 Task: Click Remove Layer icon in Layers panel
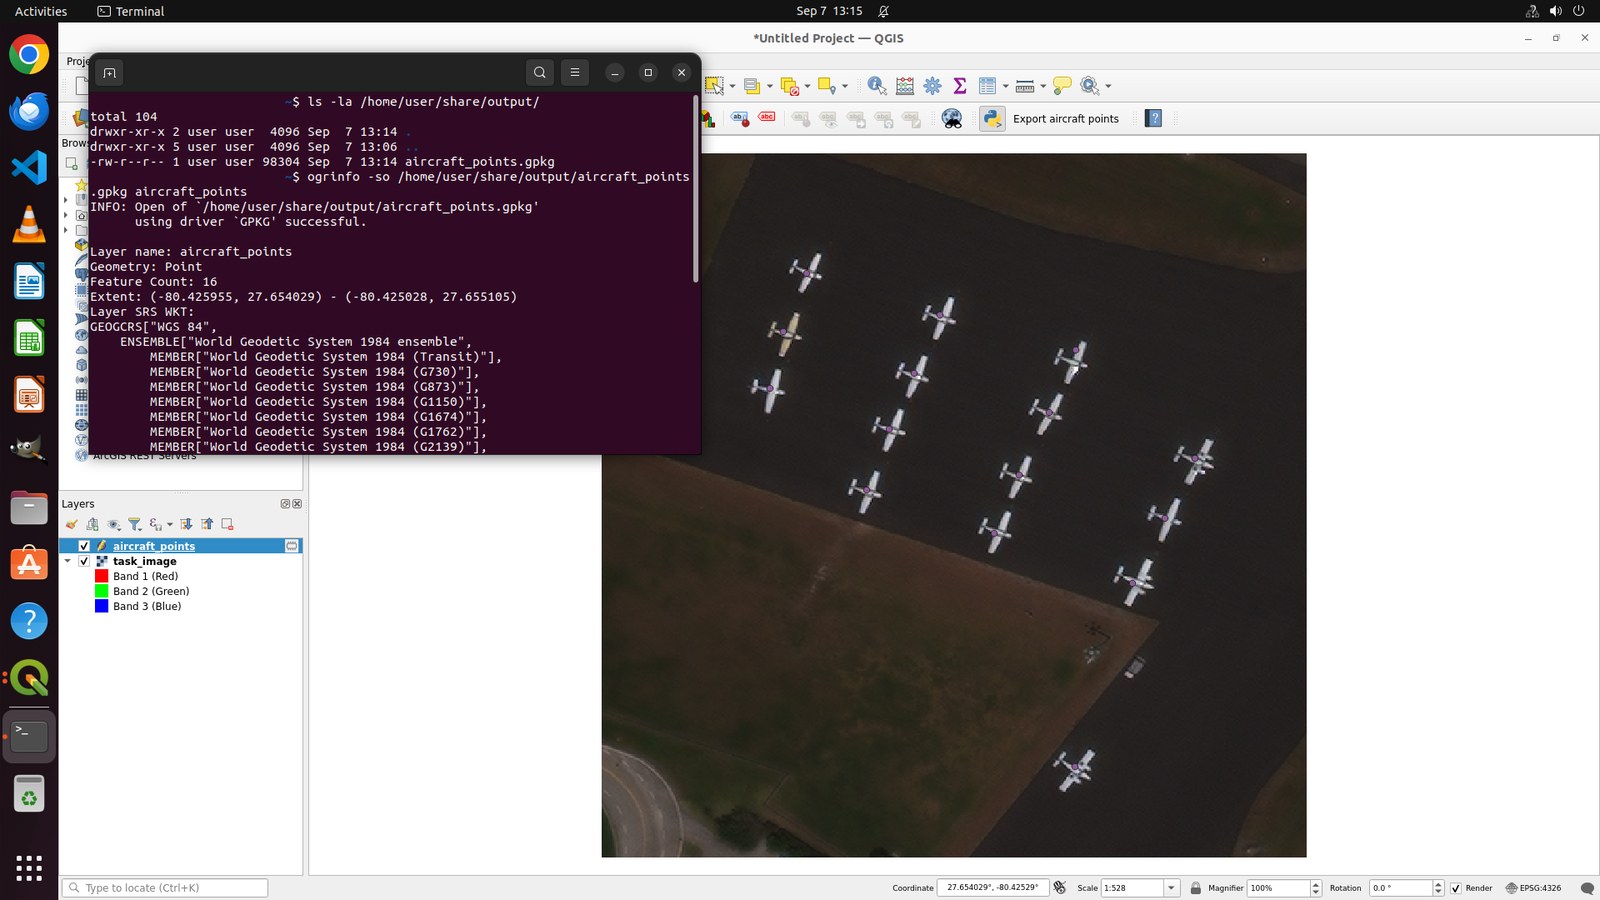point(228,524)
